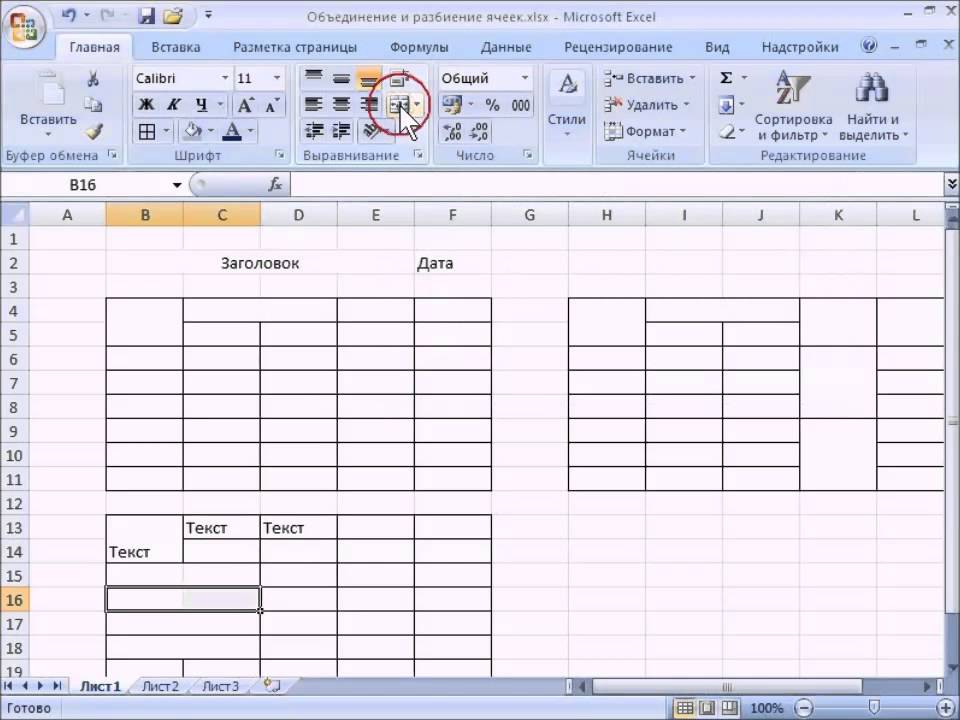Screen dimensions: 960x720
Task: Toggle italic К formatting
Action: point(173,105)
